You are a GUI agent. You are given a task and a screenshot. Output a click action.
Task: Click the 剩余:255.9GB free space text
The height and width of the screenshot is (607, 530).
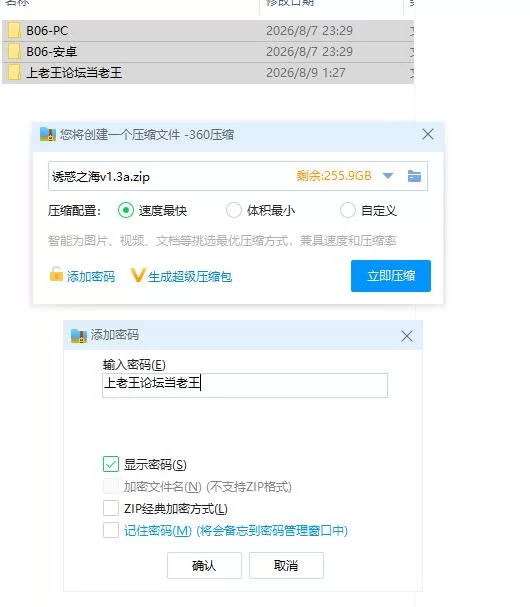tap(334, 176)
